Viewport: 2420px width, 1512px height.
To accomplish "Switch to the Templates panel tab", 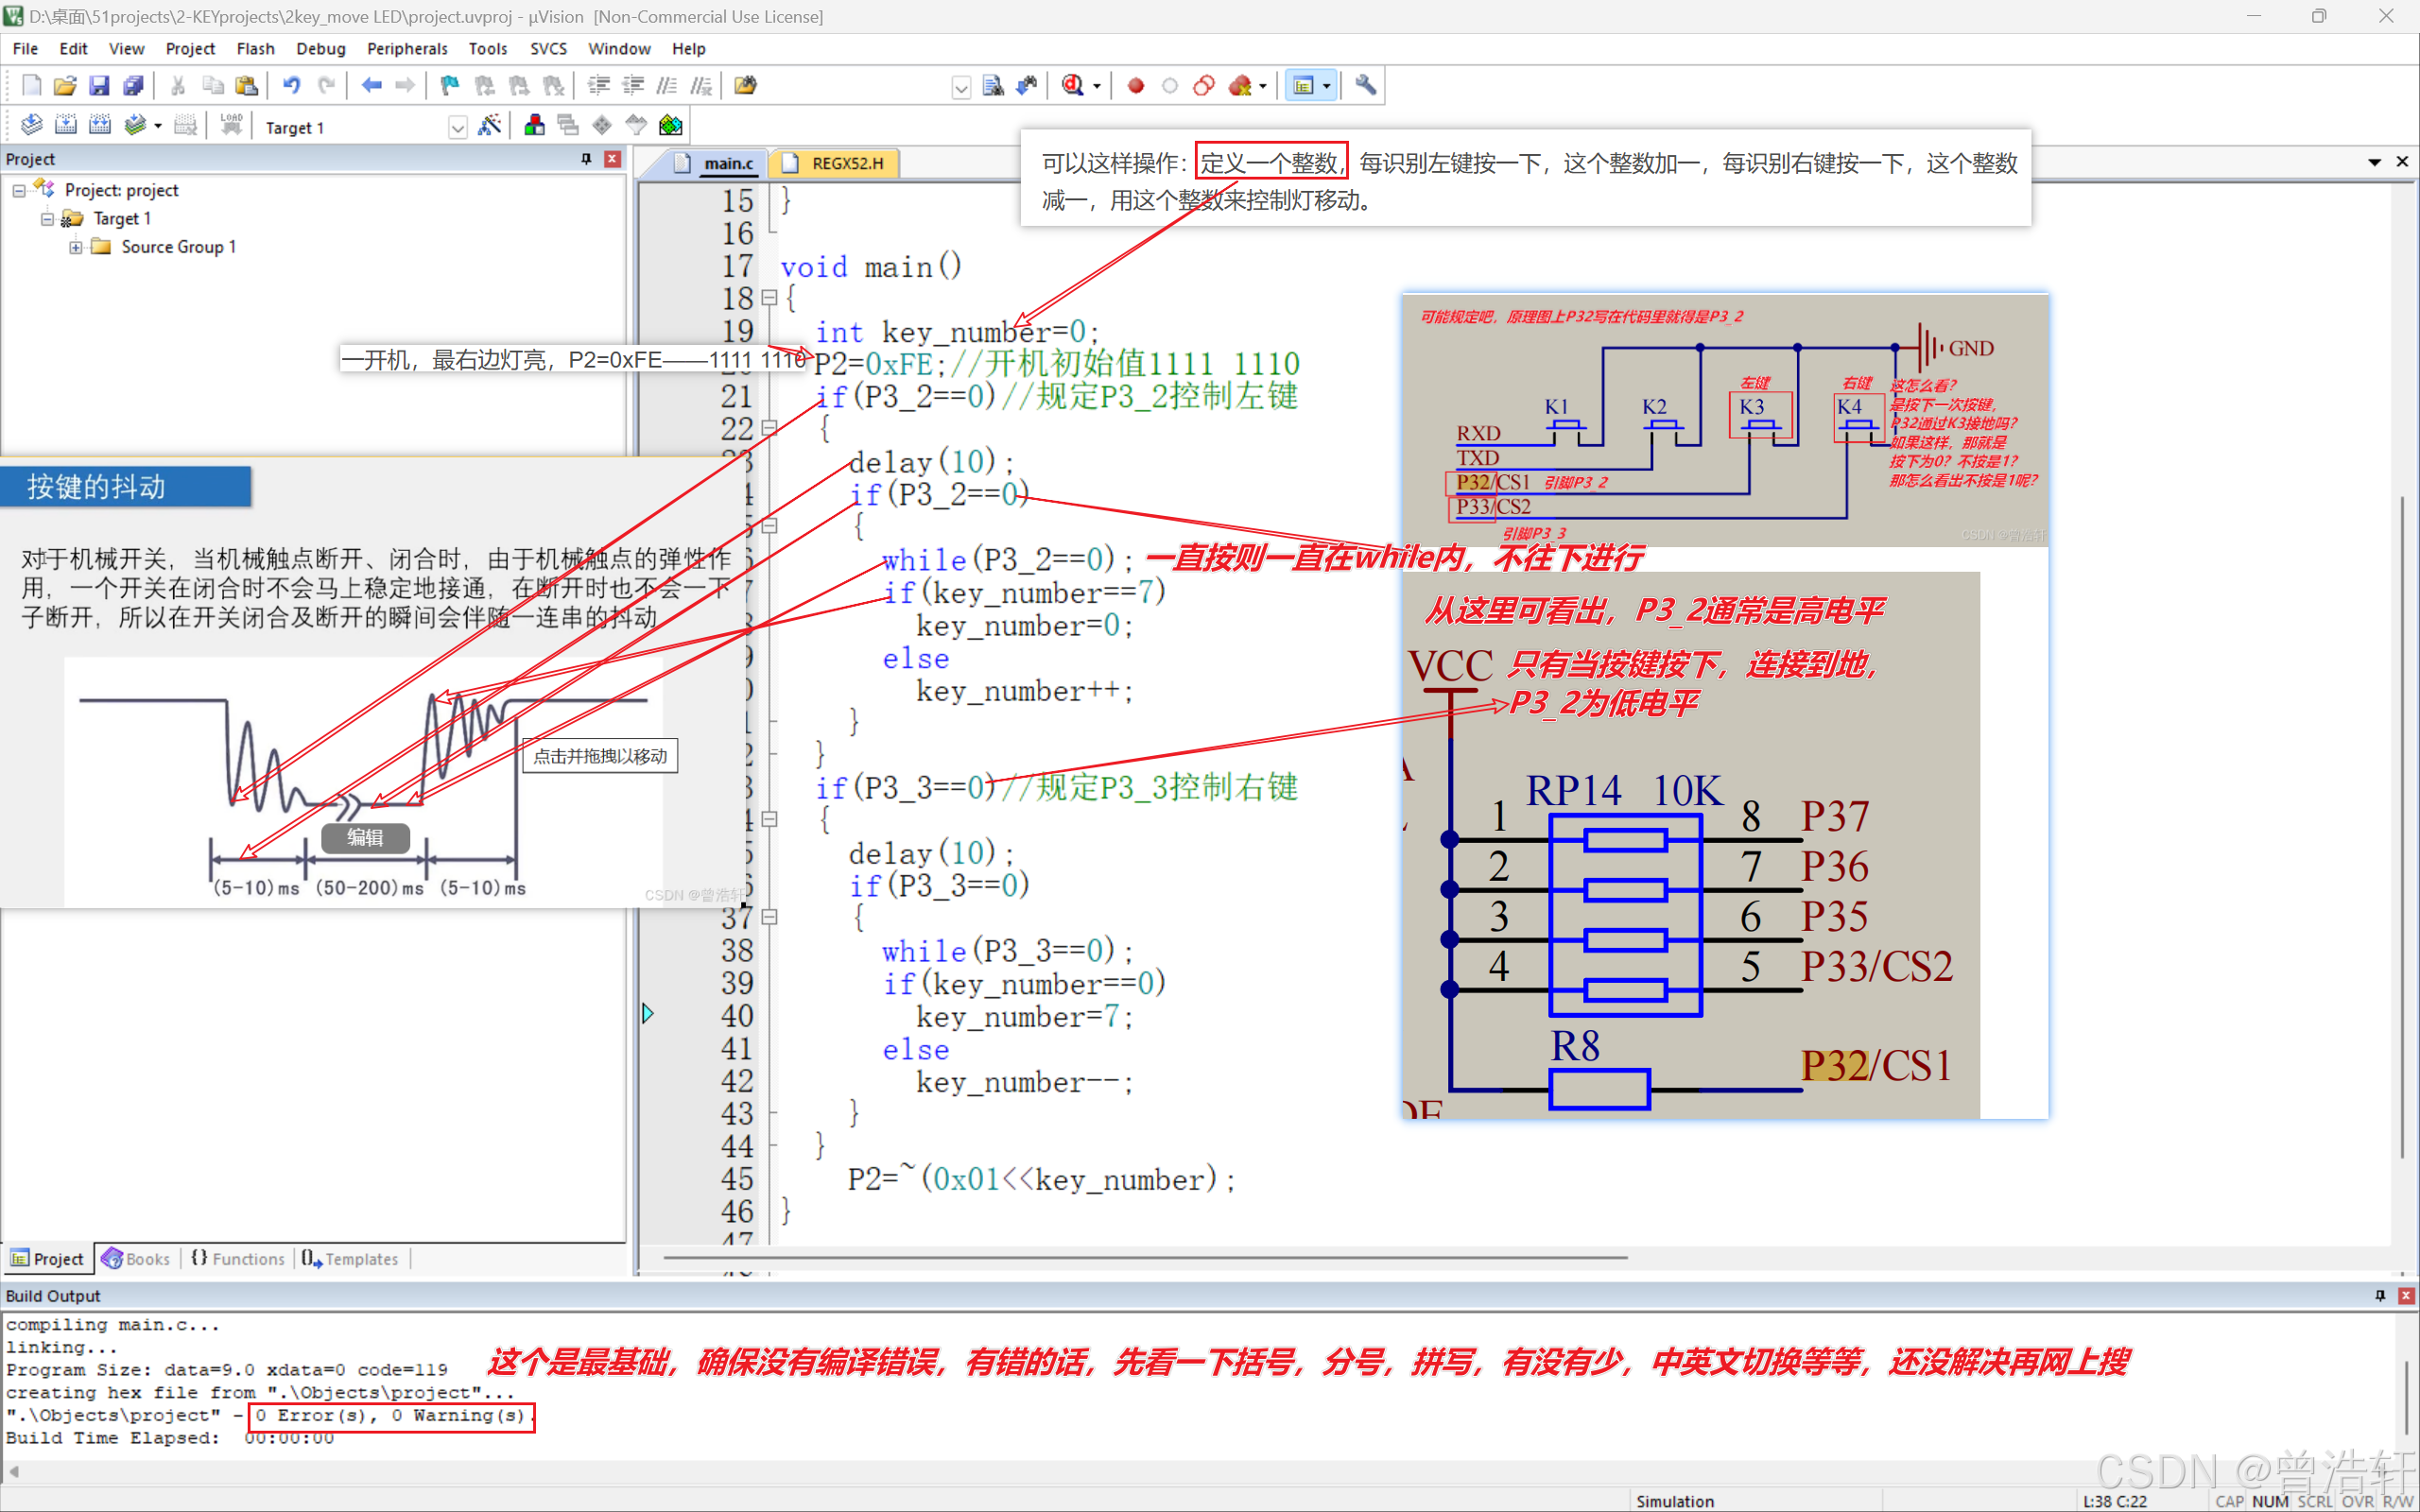I will [x=351, y=1259].
